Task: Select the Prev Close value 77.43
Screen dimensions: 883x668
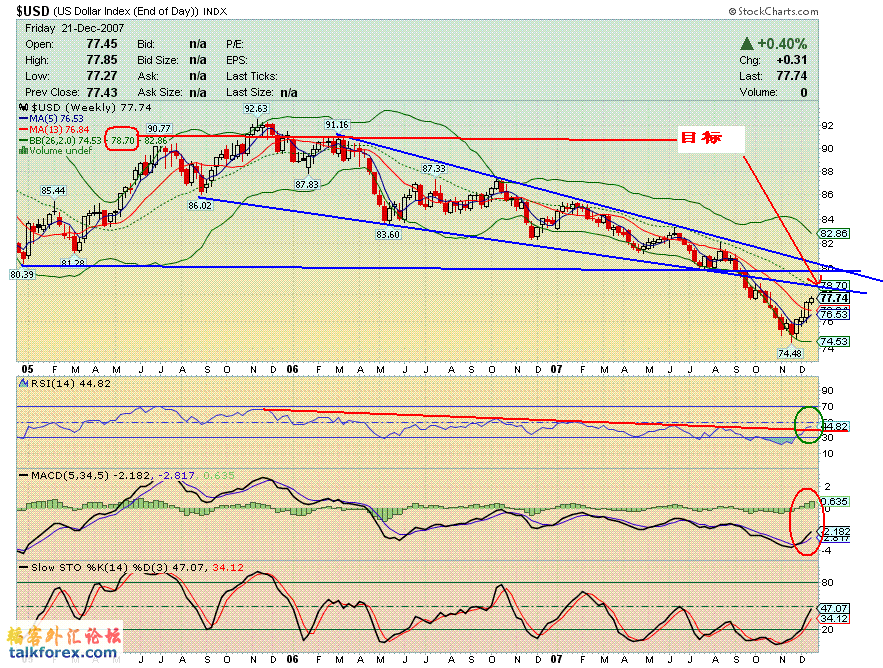Action: 102,92
